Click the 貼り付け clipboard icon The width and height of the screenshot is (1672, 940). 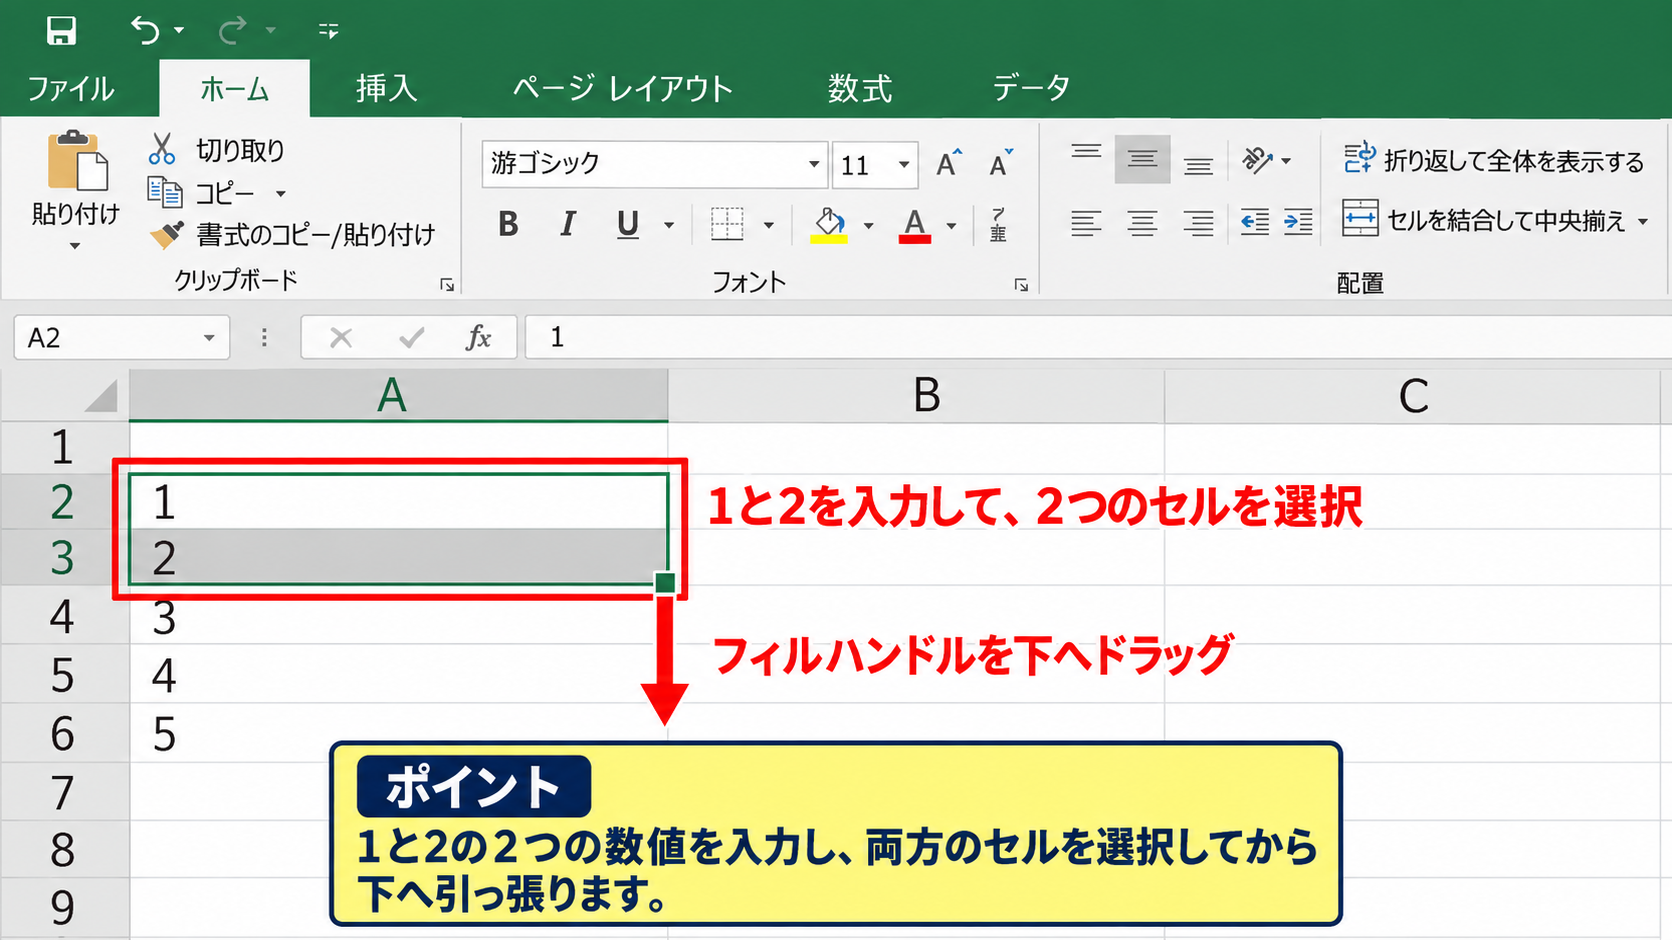76,161
